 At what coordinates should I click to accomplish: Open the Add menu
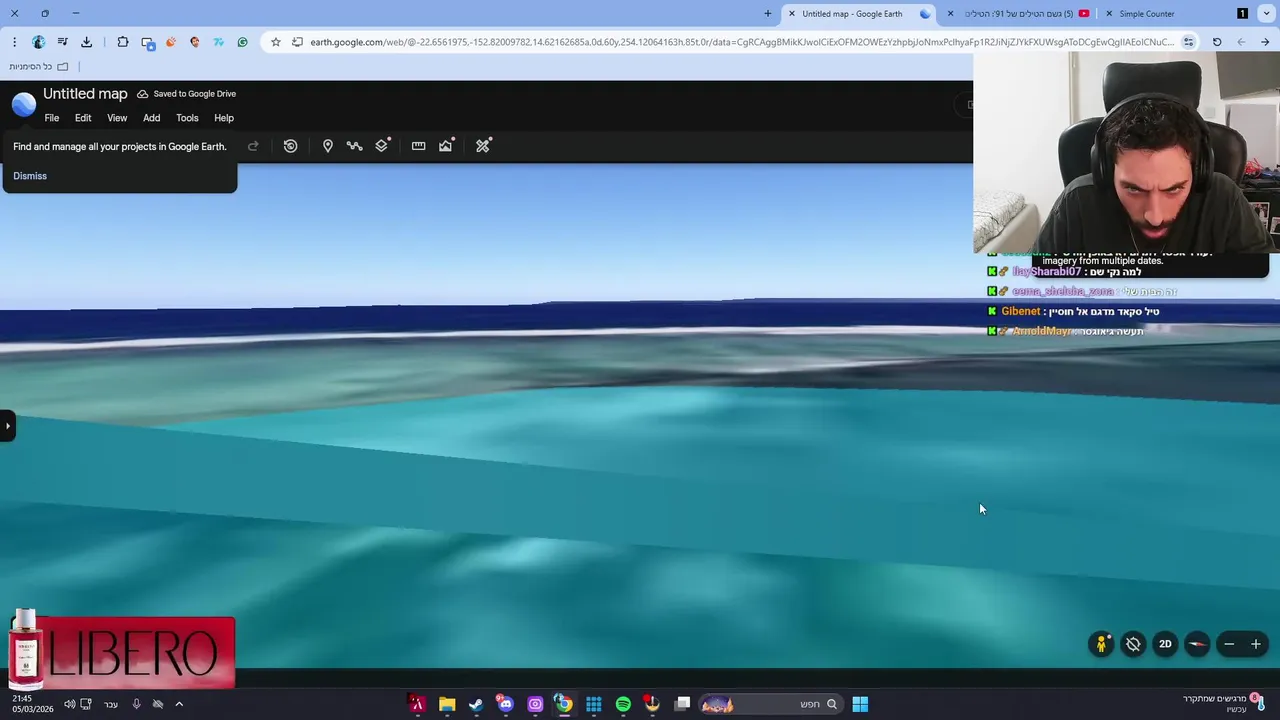151,118
